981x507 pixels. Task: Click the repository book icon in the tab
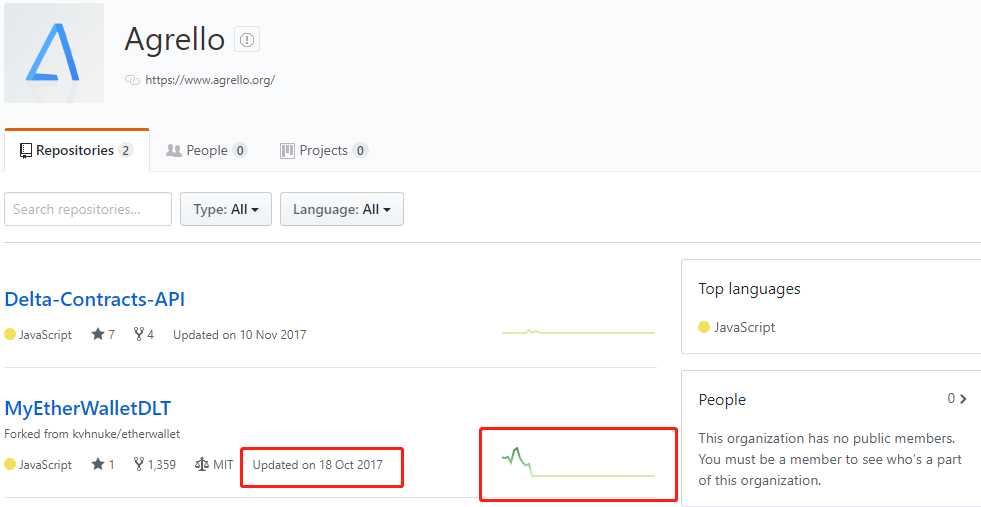26,150
